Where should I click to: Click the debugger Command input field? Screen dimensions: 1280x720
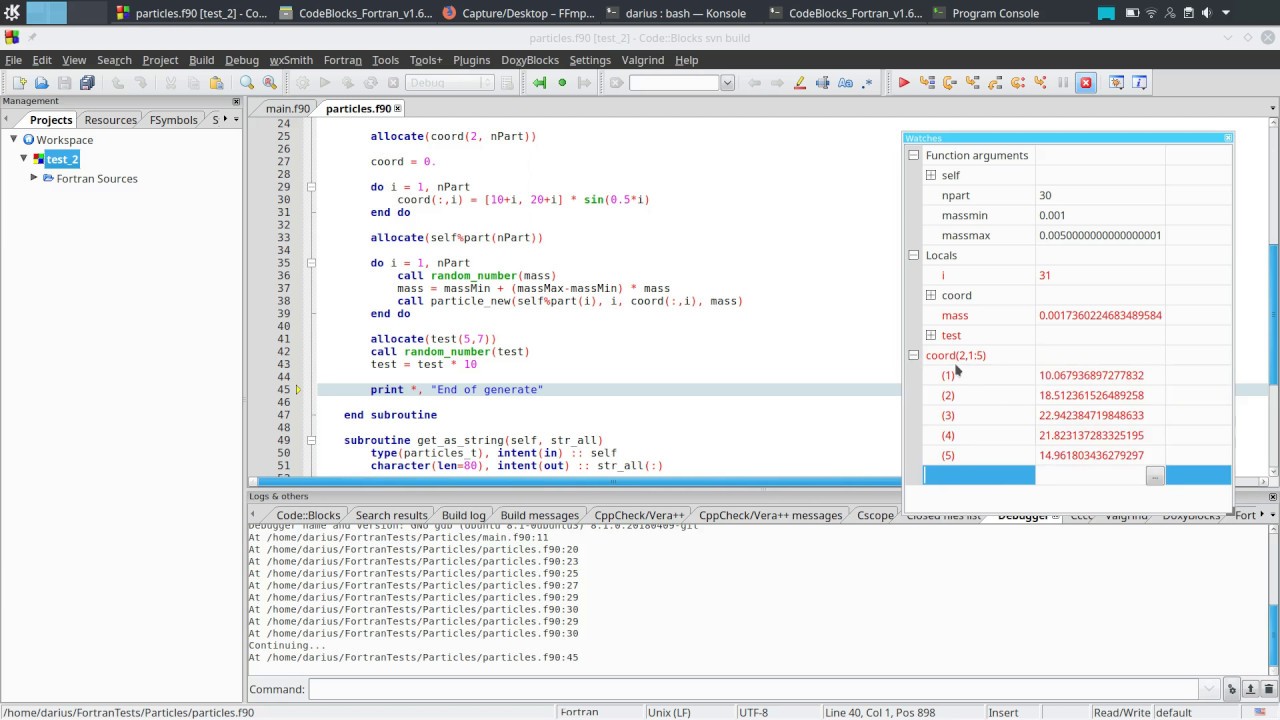[x=753, y=689]
